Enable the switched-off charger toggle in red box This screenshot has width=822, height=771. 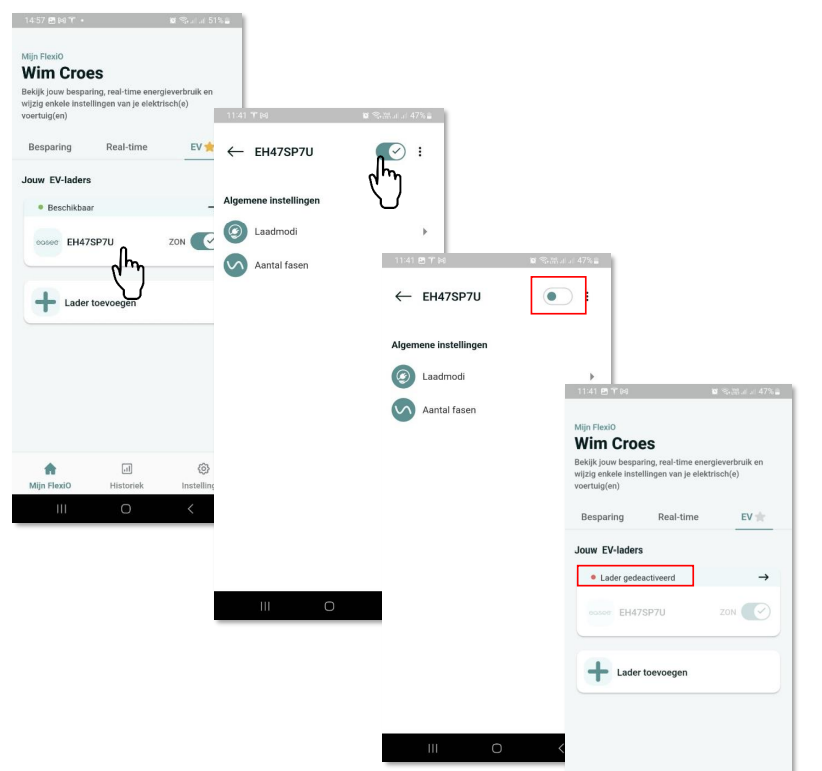coord(558,297)
